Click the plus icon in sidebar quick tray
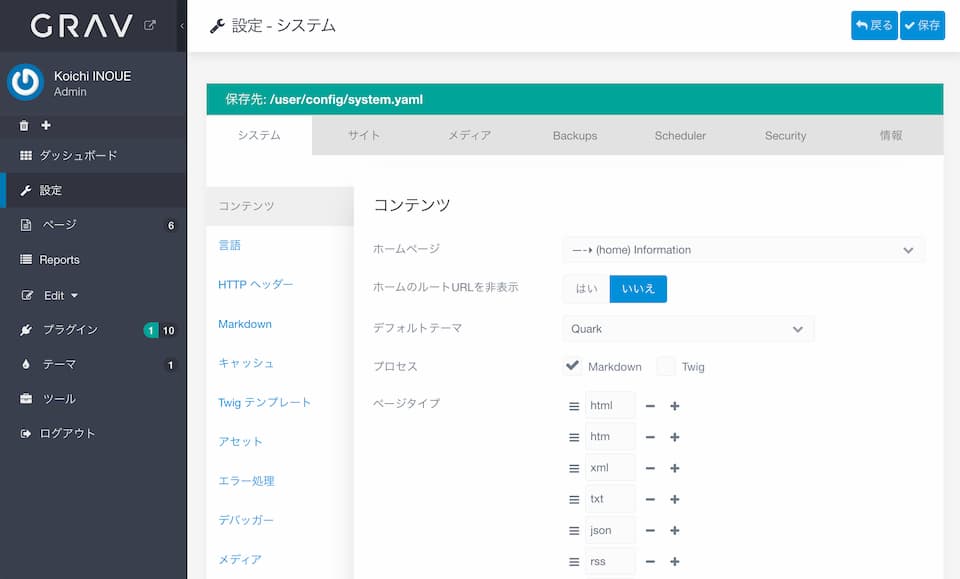960x579 pixels. pyautogui.click(x=46, y=126)
